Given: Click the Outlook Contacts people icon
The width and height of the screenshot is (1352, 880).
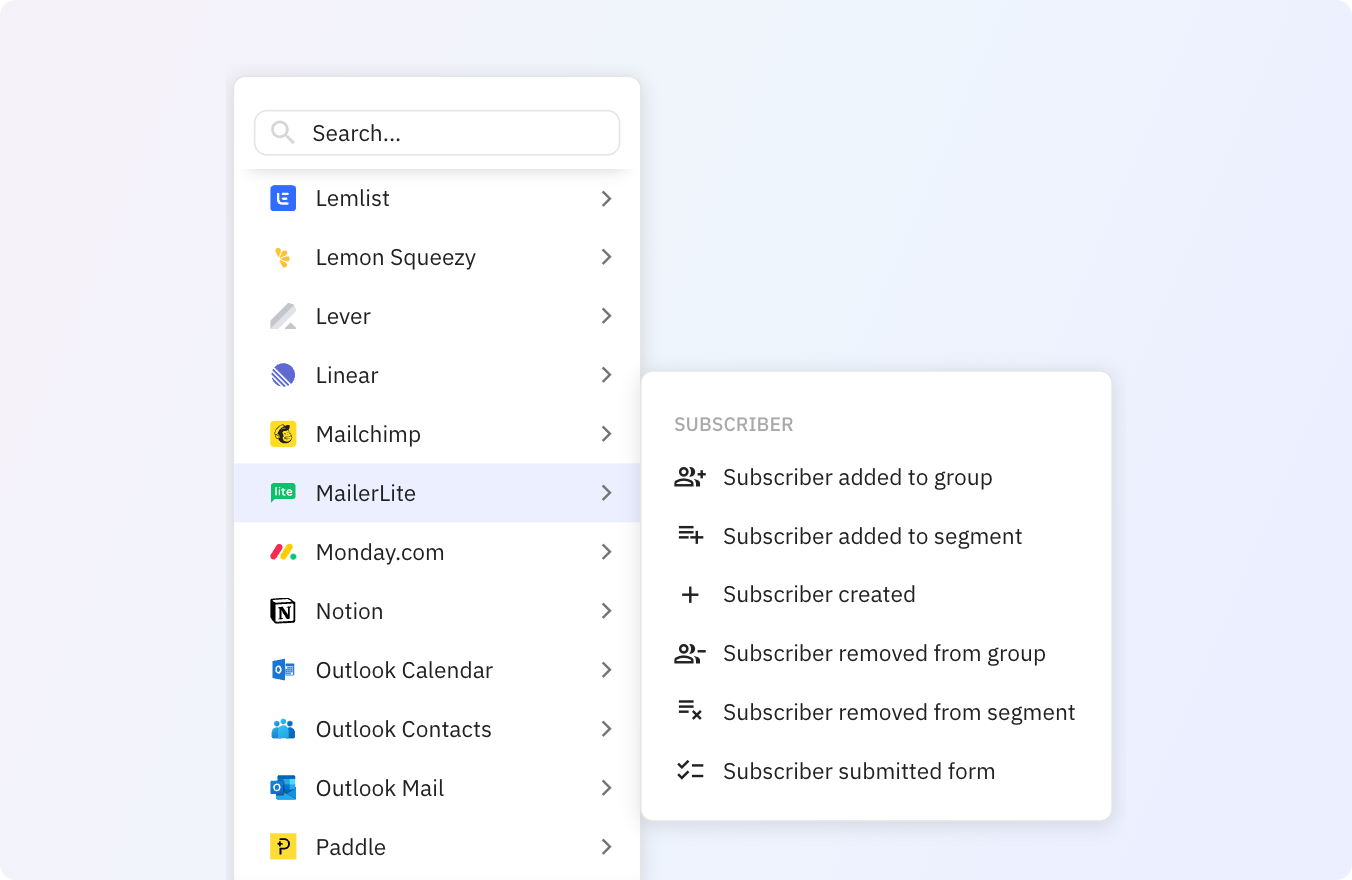Looking at the screenshot, I should click(x=283, y=729).
